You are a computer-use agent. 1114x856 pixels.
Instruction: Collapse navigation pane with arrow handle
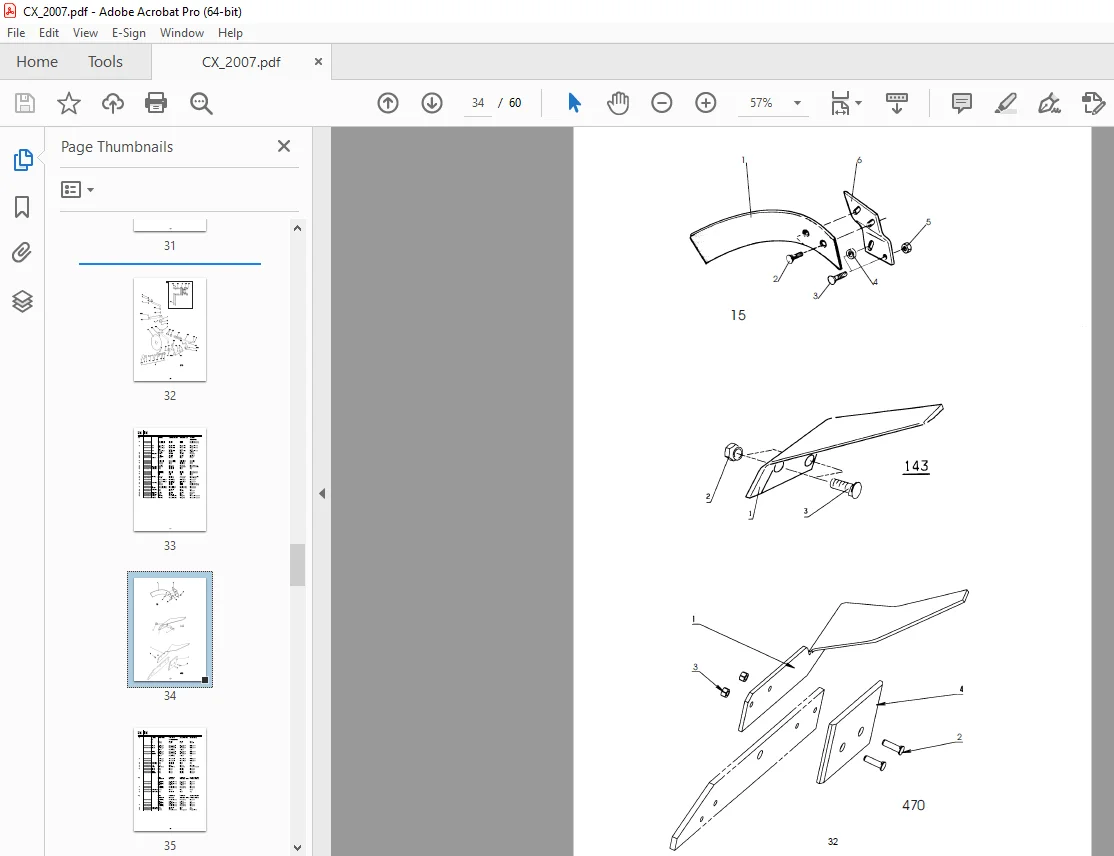(x=322, y=493)
